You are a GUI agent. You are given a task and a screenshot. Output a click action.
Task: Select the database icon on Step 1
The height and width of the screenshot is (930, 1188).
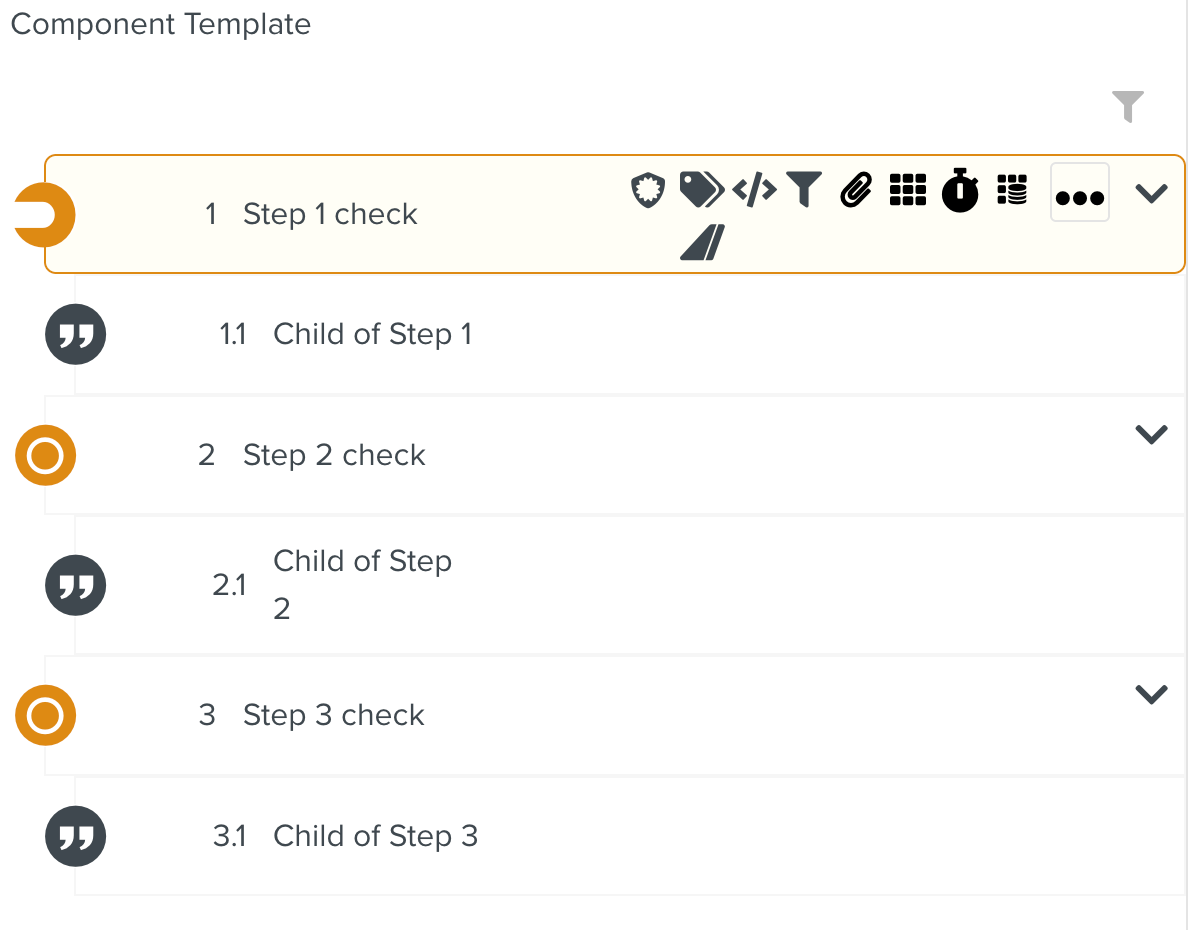1012,190
